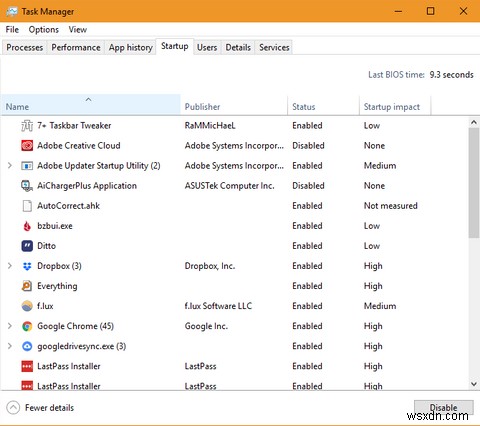Select the Everything entry name
480x426 pixels.
pos(57,286)
